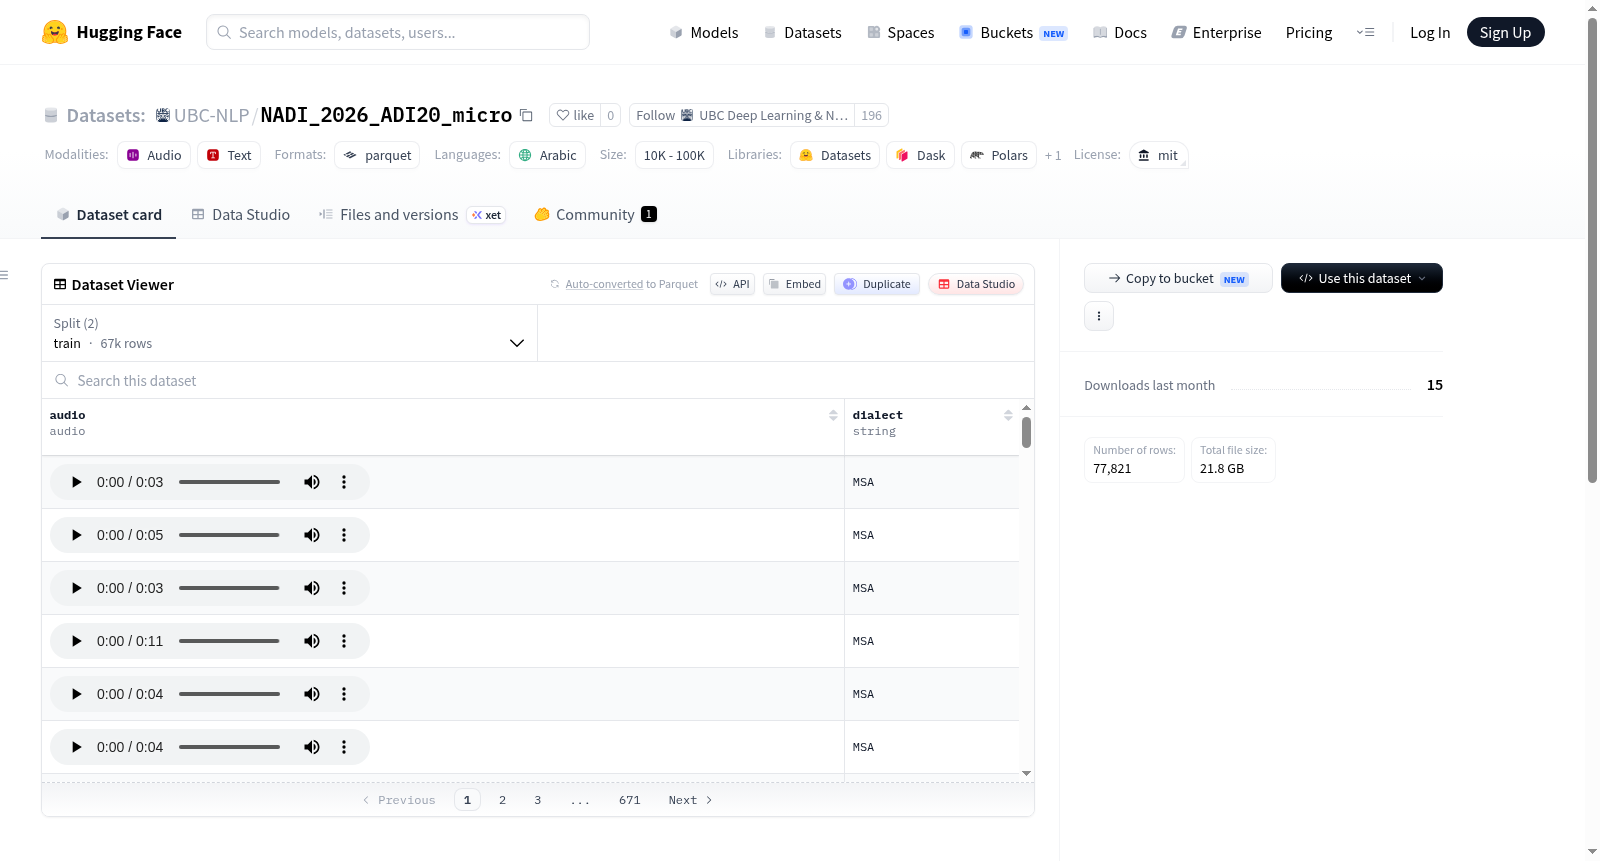Open Data Studio from viewer header
The width and height of the screenshot is (1600, 861).
976,284
